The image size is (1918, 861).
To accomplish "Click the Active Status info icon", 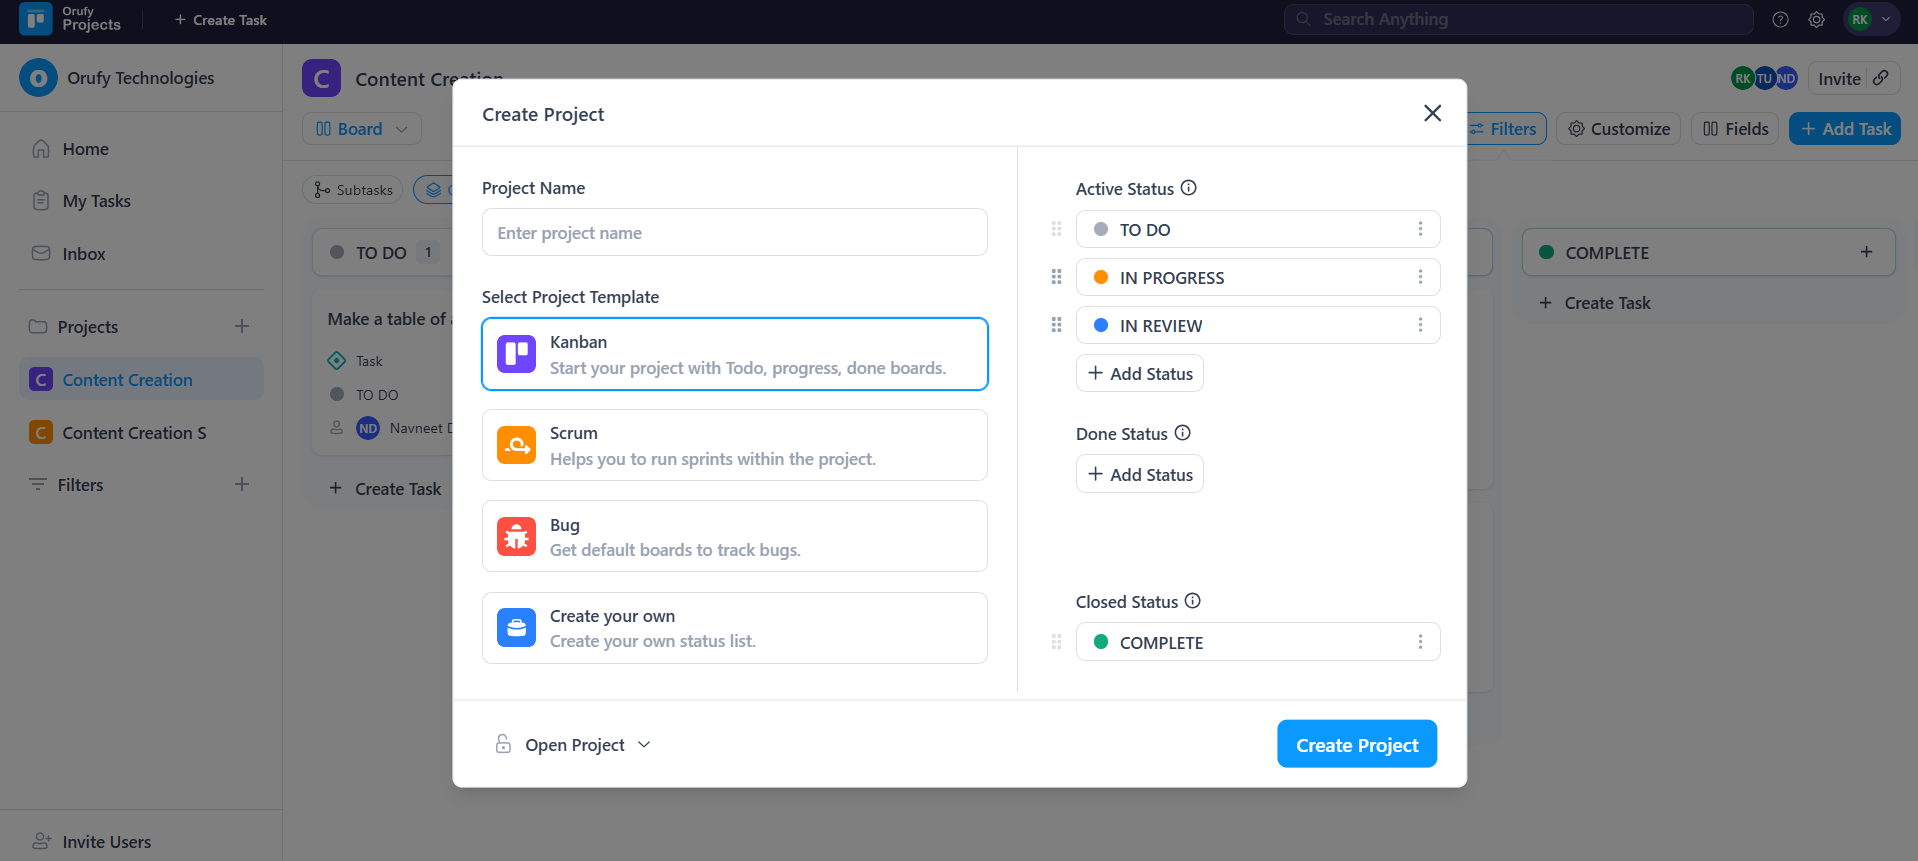I will tap(1188, 188).
